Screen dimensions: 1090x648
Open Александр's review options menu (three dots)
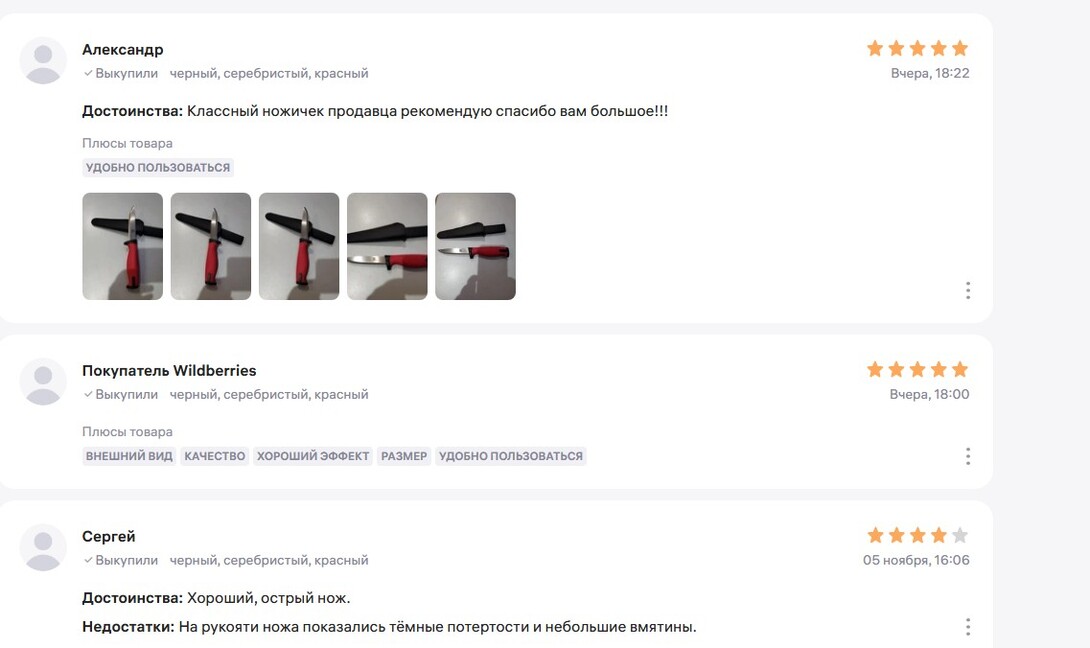968,291
